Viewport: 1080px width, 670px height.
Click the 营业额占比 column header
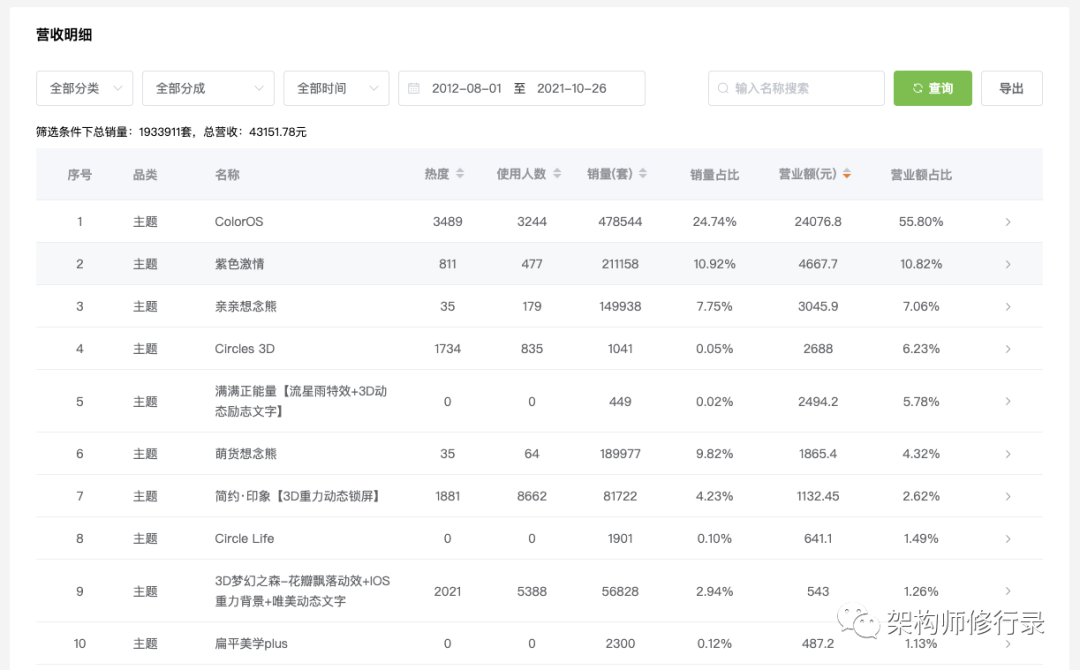click(x=921, y=175)
